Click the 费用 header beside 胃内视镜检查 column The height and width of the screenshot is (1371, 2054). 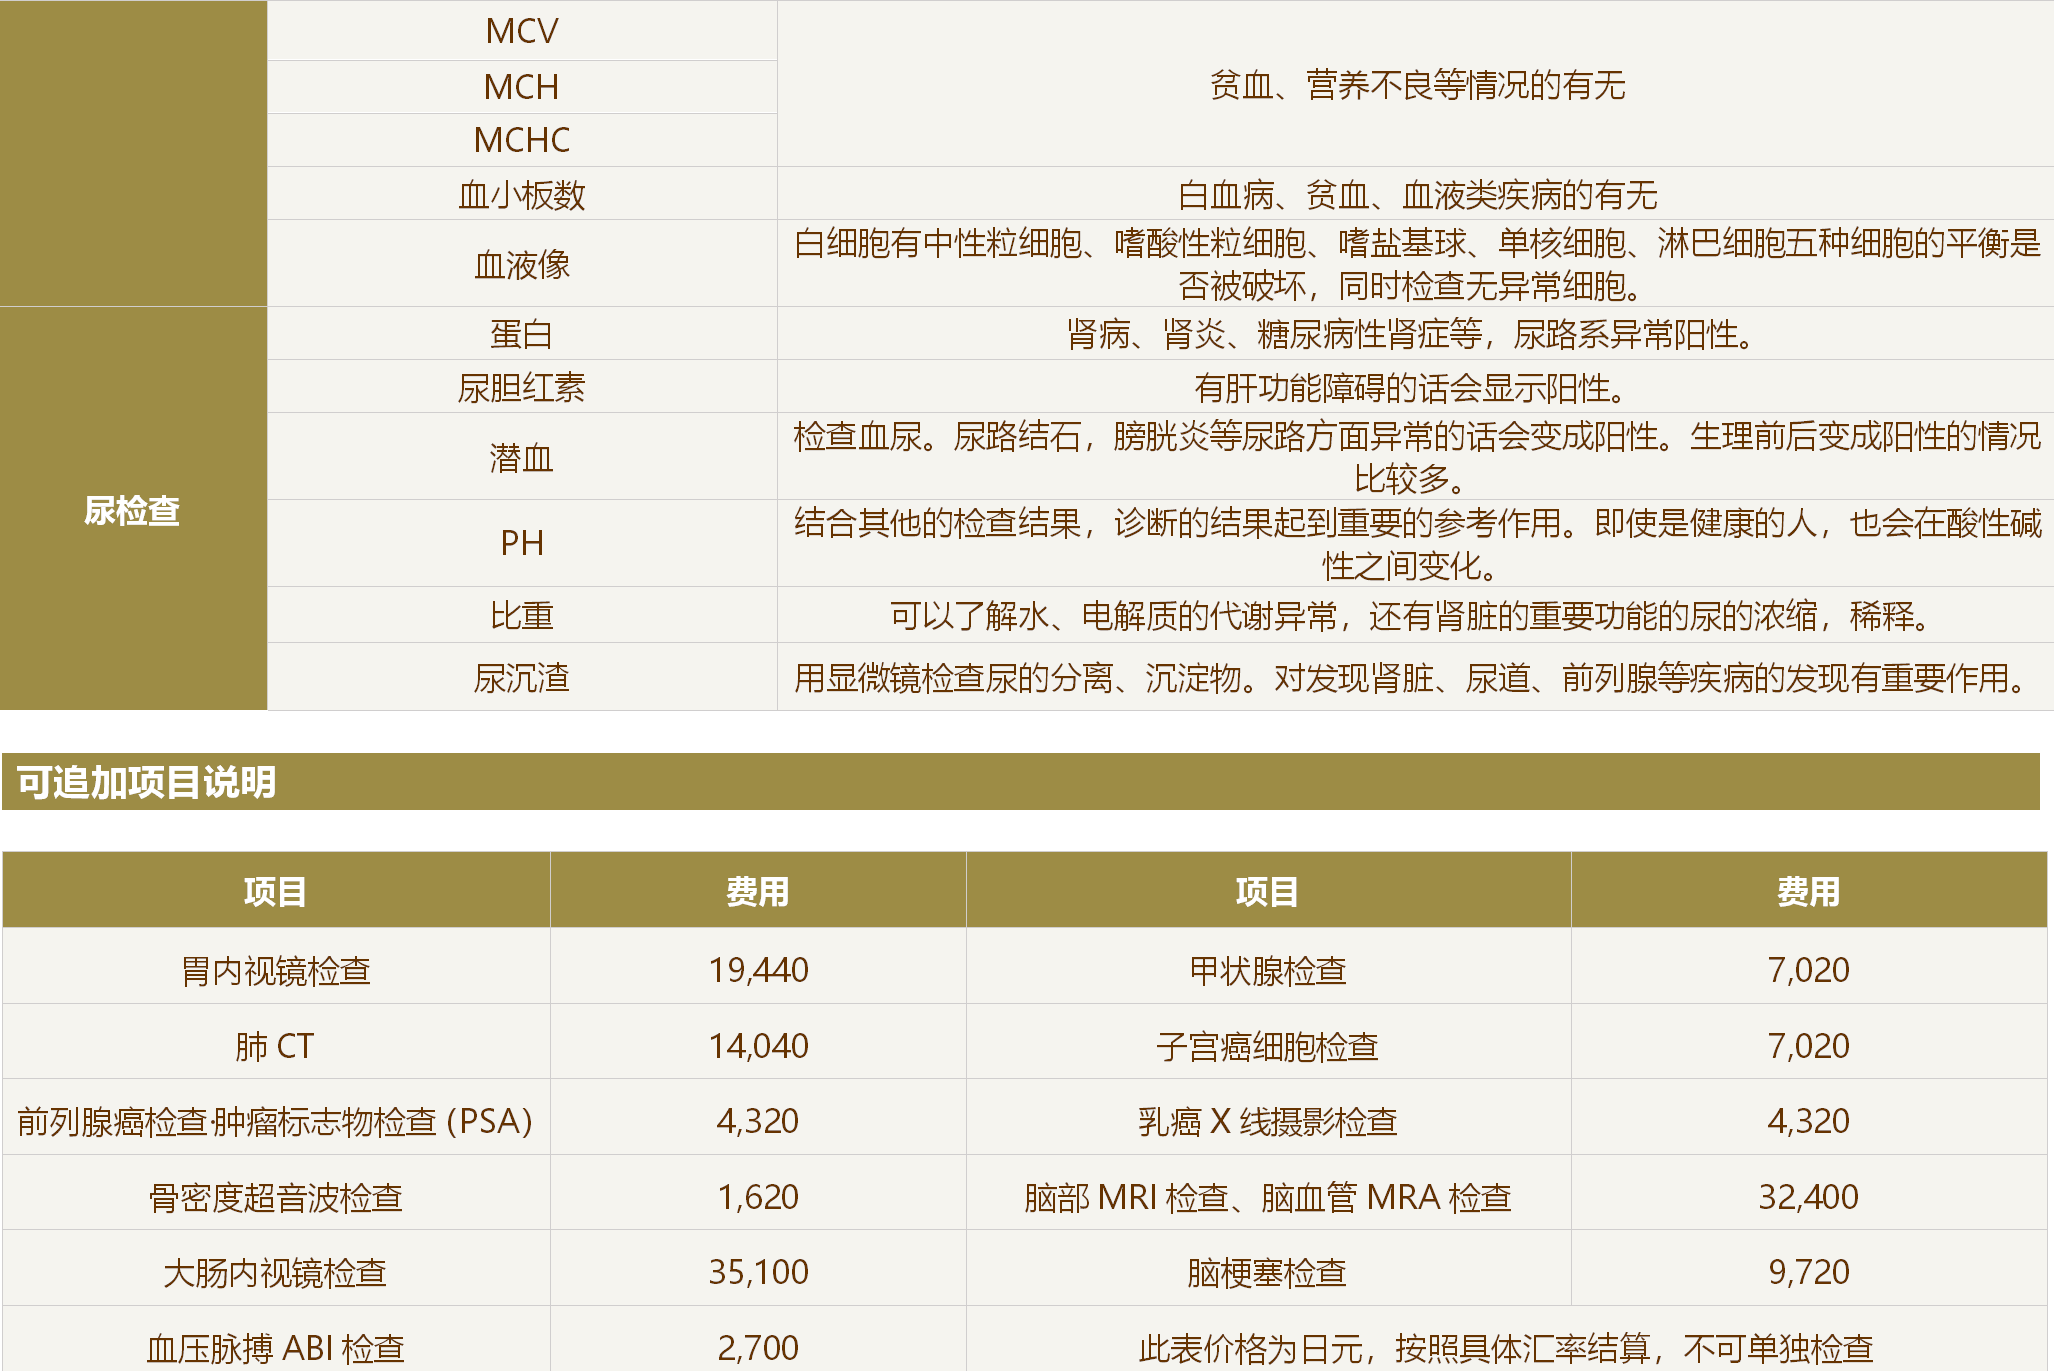tap(758, 890)
